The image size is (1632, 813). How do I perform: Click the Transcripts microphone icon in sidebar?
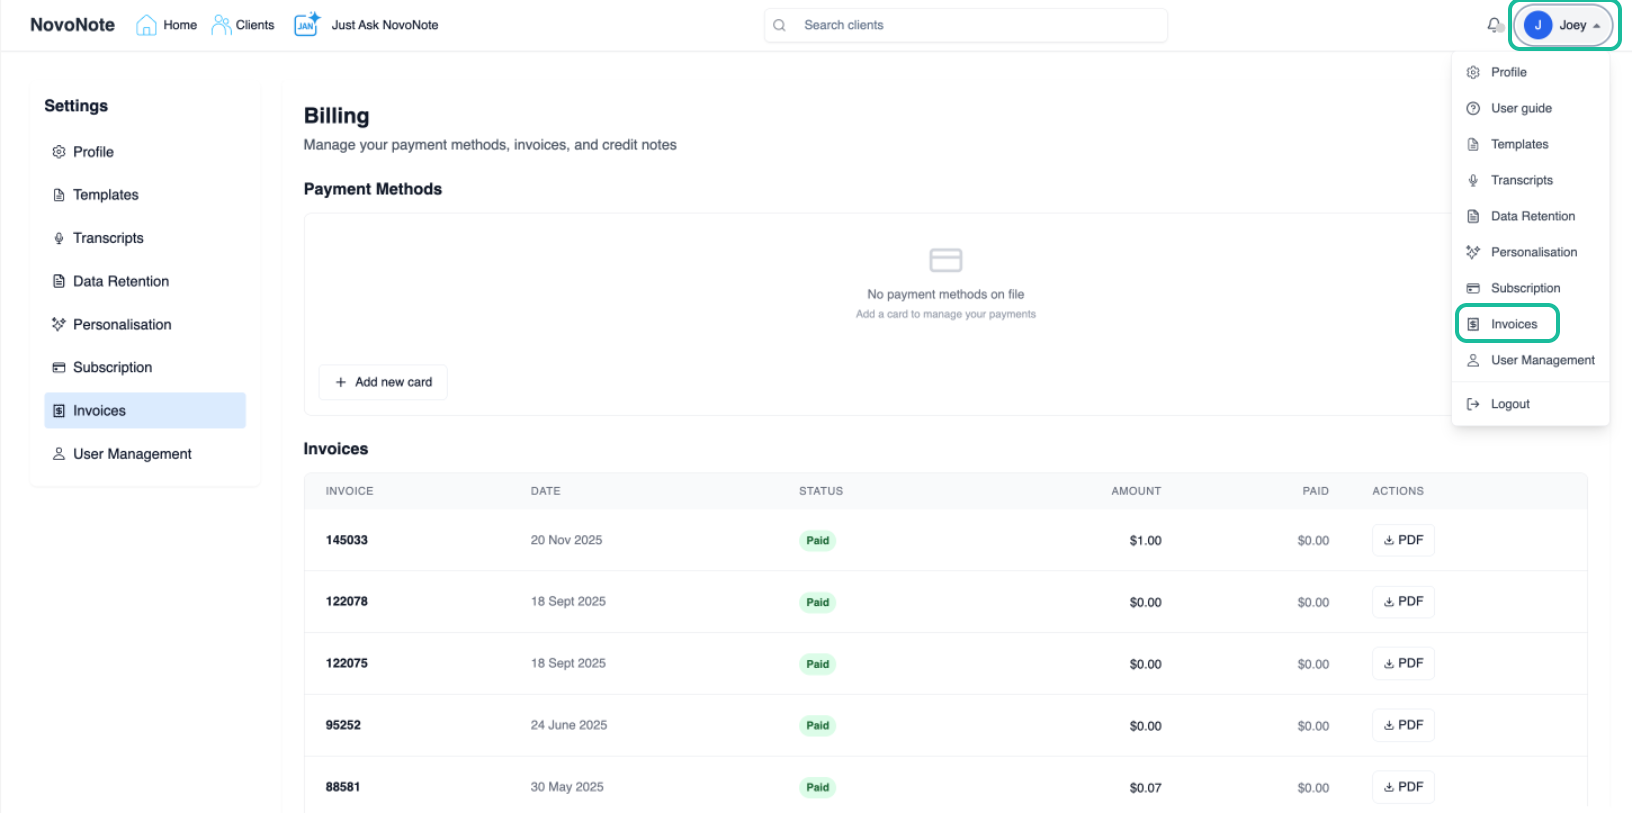pos(59,238)
